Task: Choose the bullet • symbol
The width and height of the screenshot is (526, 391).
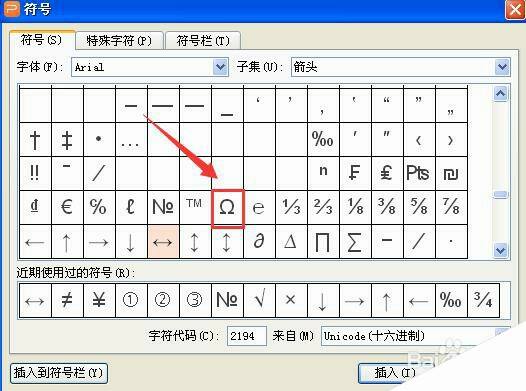Action: tap(99, 140)
